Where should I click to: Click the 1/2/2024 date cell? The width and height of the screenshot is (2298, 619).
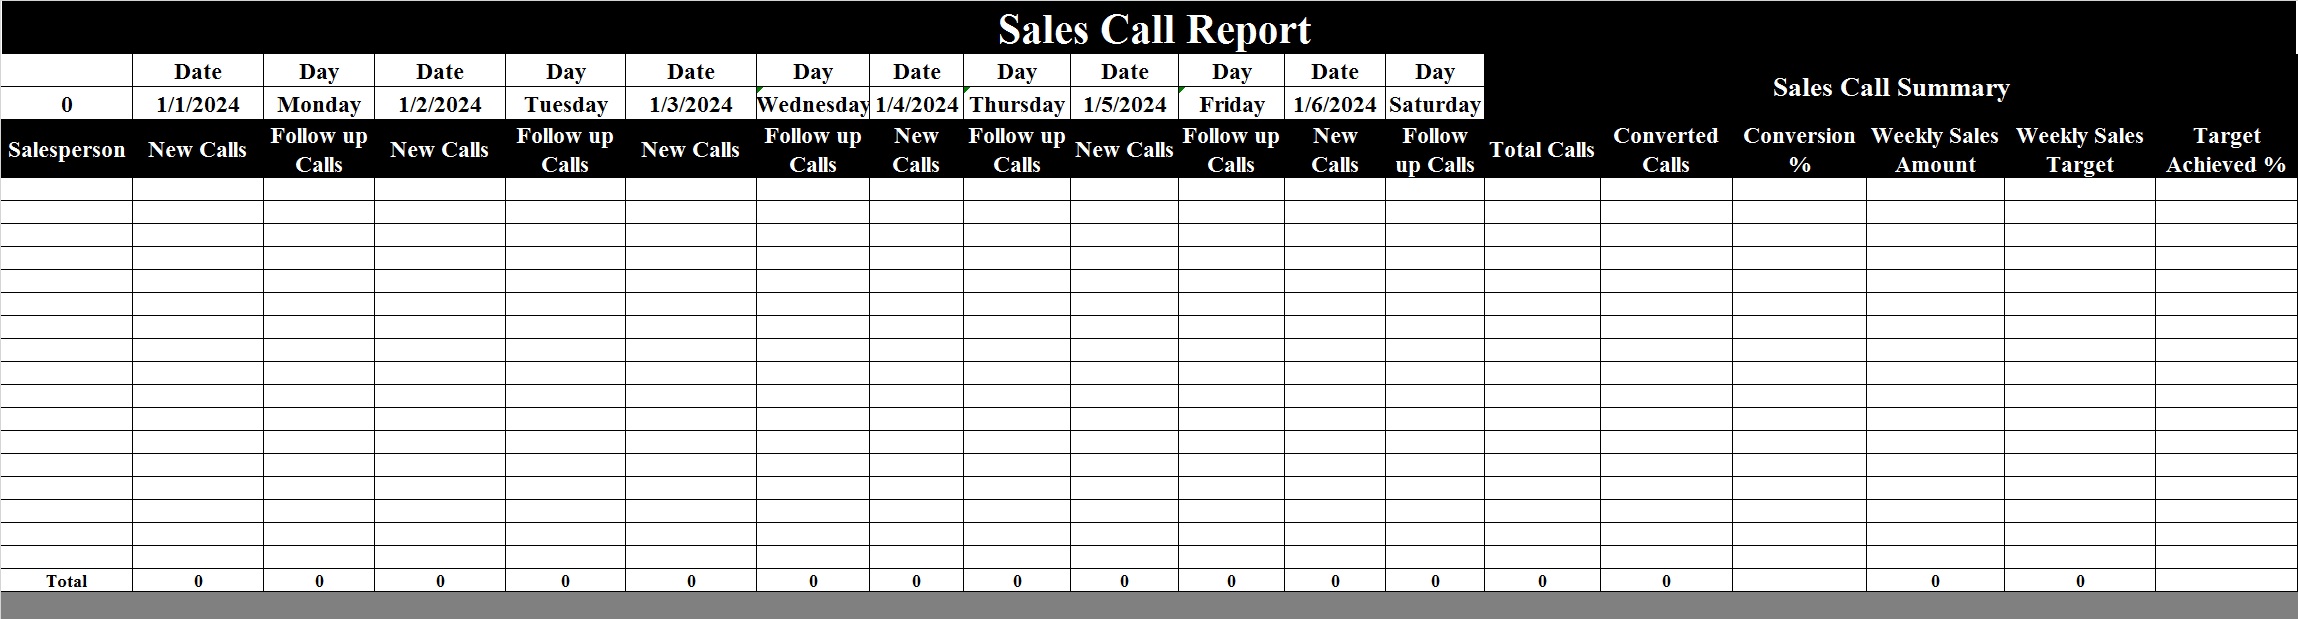pyautogui.click(x=440, y=104)
